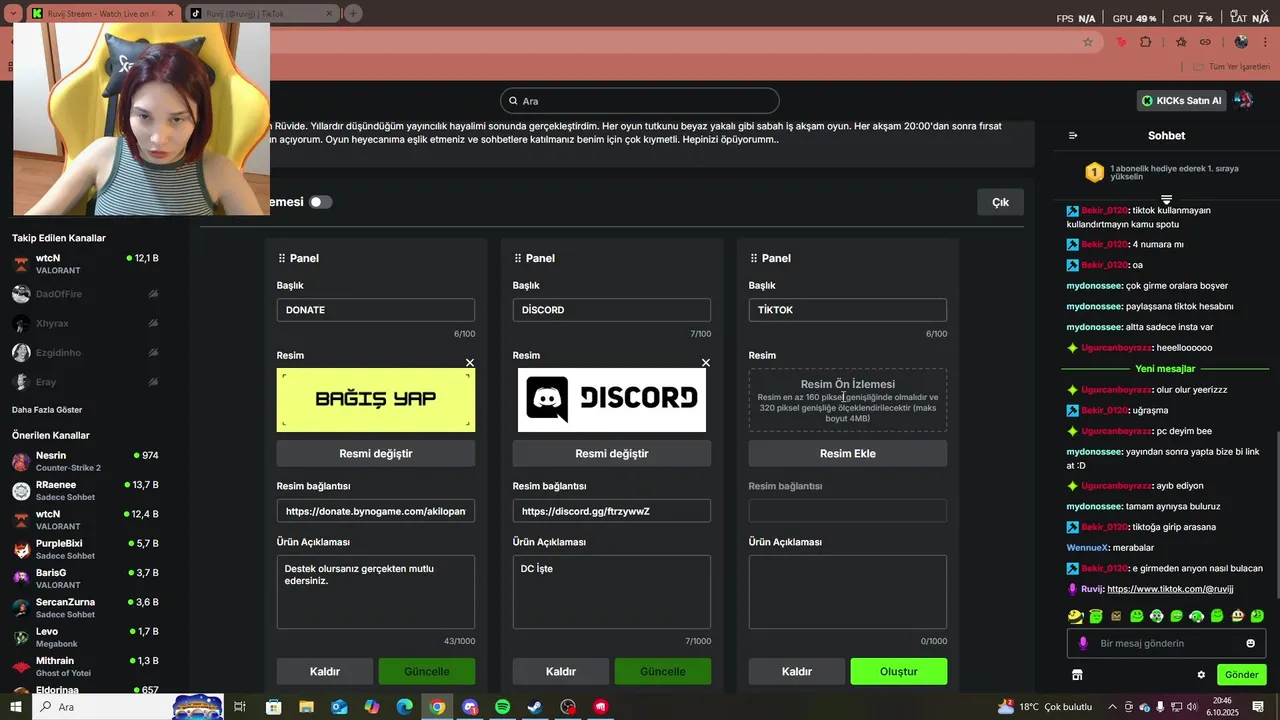Open Chrome extensions puzzle icon
Screen dimensions: 1280x720
[1146, 42]
